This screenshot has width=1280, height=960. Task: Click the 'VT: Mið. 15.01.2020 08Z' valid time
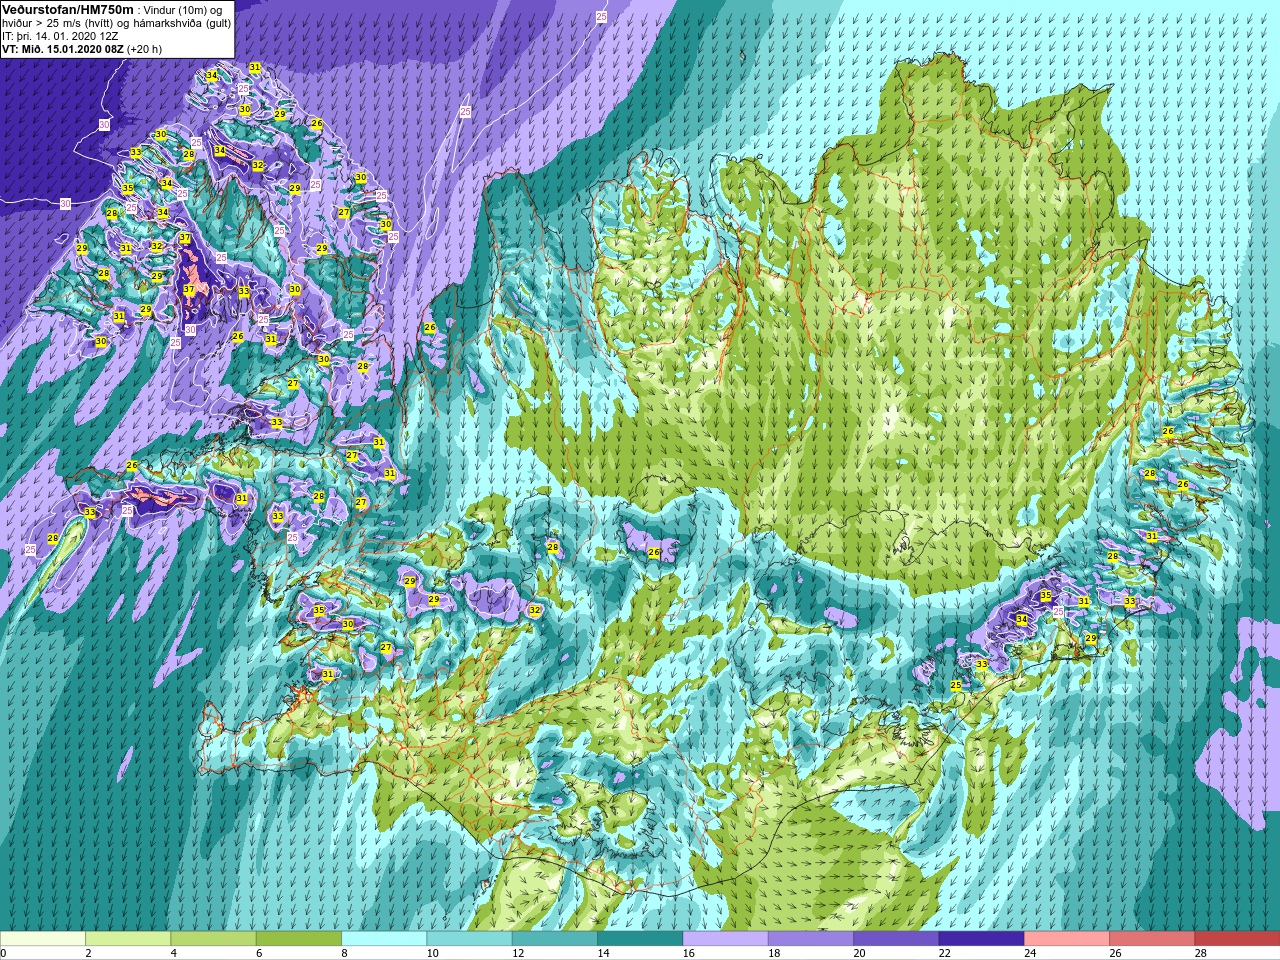[63, 48]
